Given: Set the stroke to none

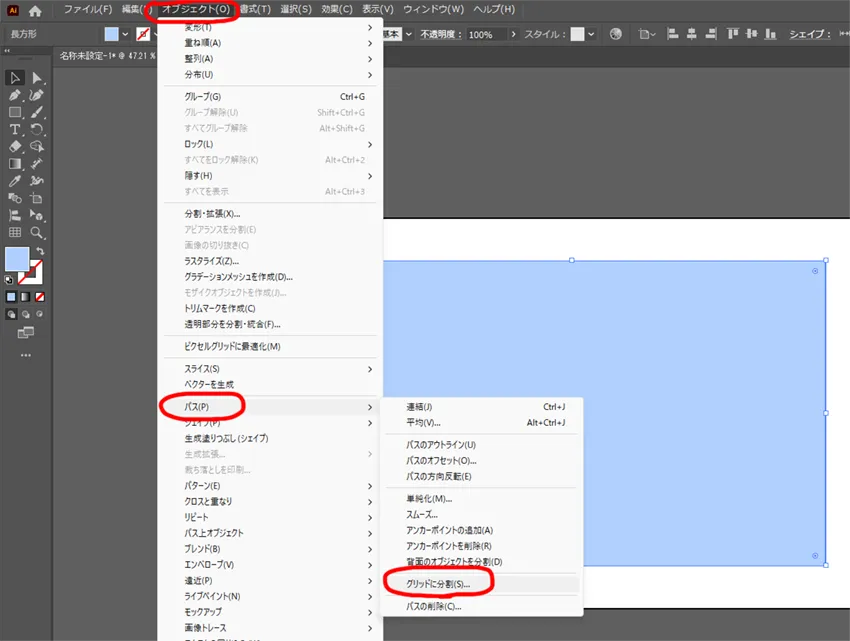Looking at the screenshot, I should click(x=38, y=296).
